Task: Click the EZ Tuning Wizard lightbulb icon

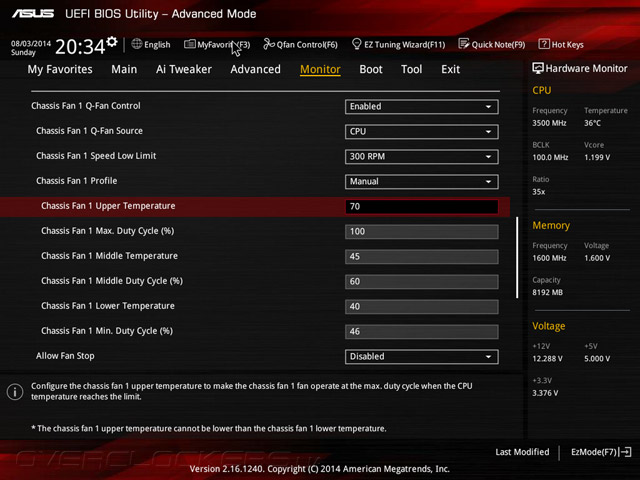Action: pos(356,44)
